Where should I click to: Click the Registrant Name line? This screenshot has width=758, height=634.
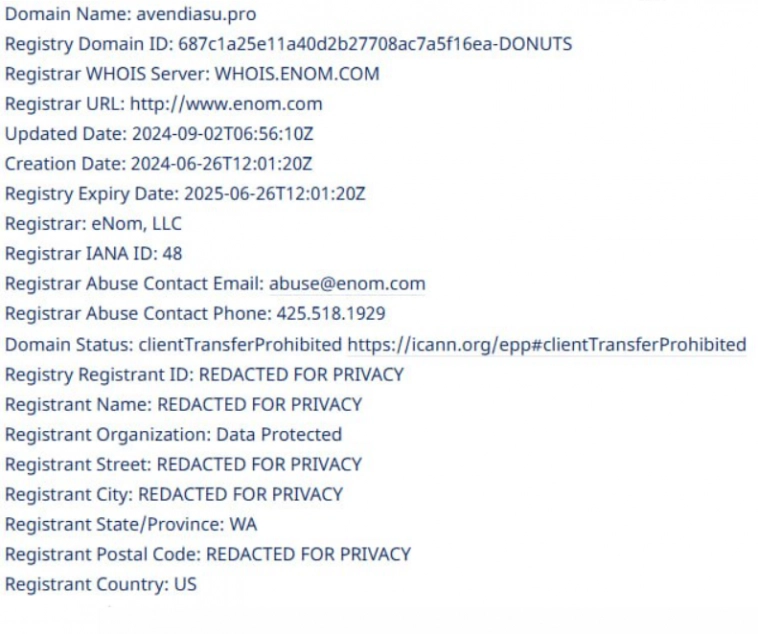tap(183, 405)
